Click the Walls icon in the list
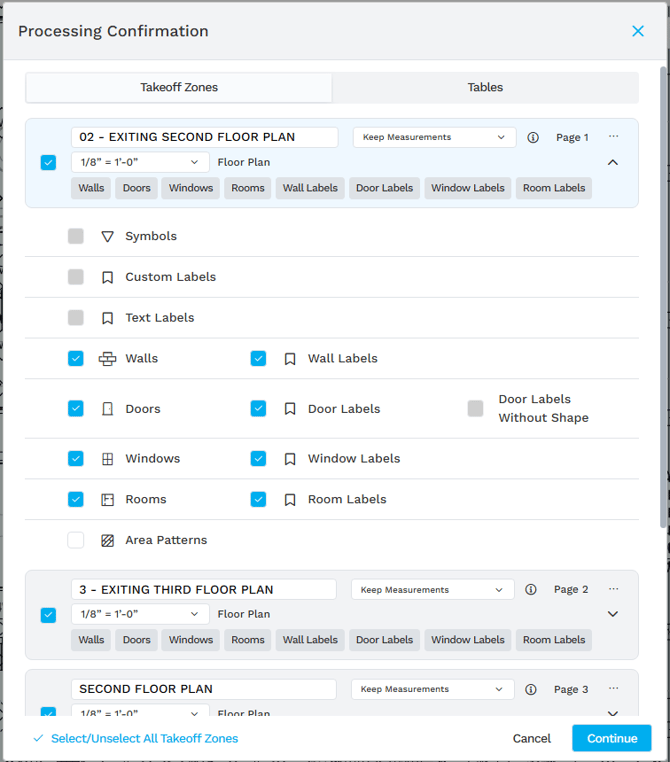Image resolution: width=670 pixels, height=762 pixels. 108,359
